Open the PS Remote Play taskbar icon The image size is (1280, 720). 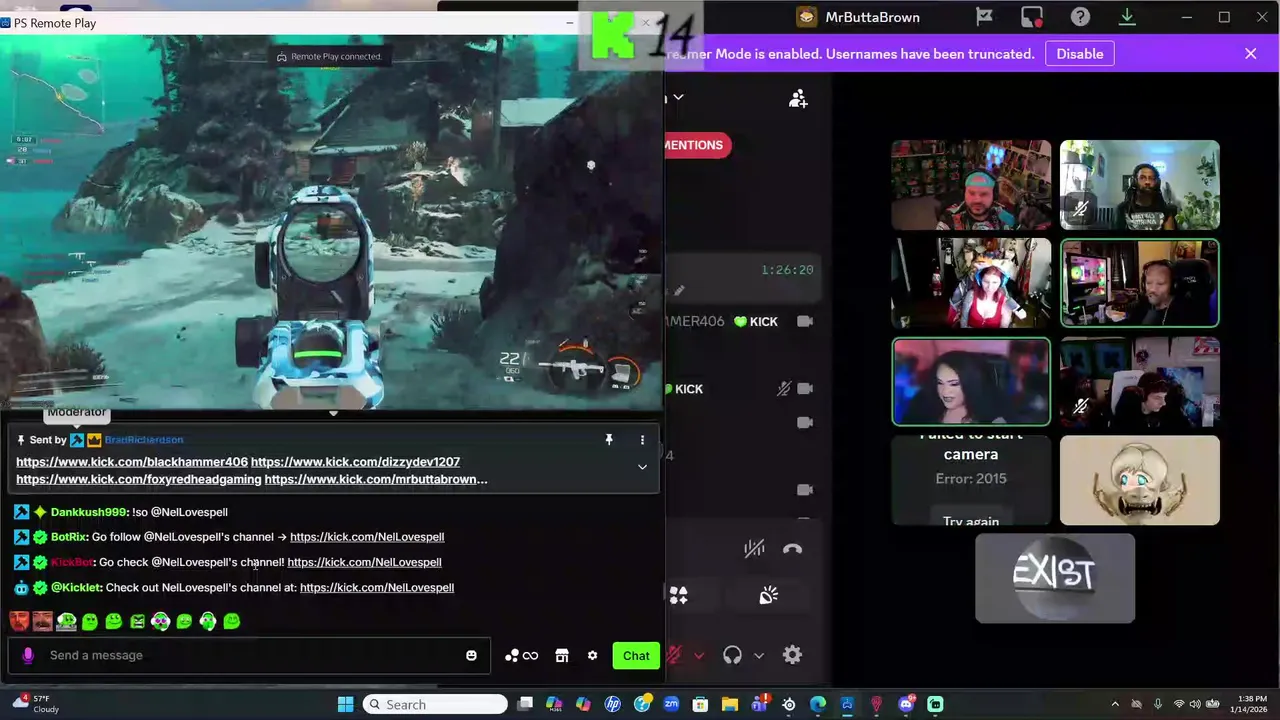pyautogui.click(x=847, y=704)
